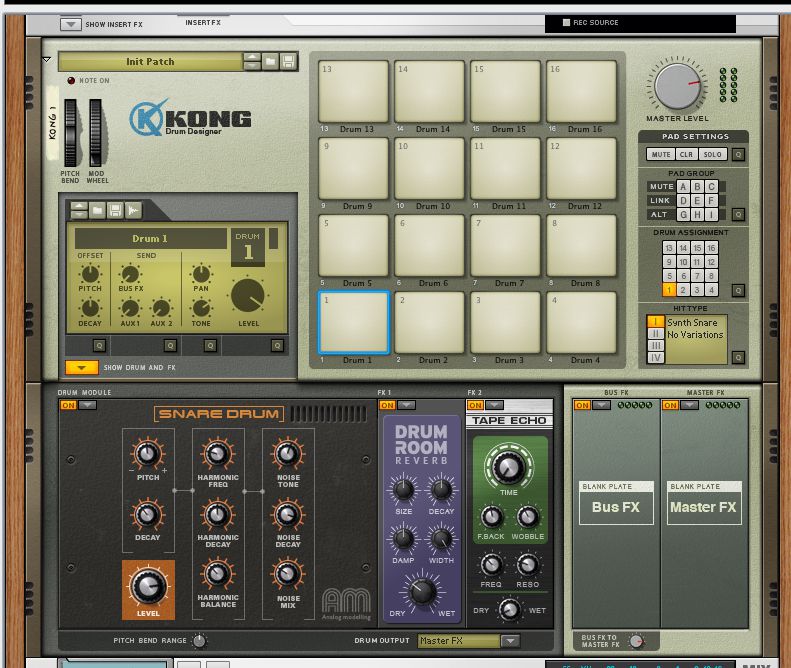Trigger pad 7 labeled Drum 7
This screenshot has height=668, width=791.
pyautogui.click(x=505, y=245)
